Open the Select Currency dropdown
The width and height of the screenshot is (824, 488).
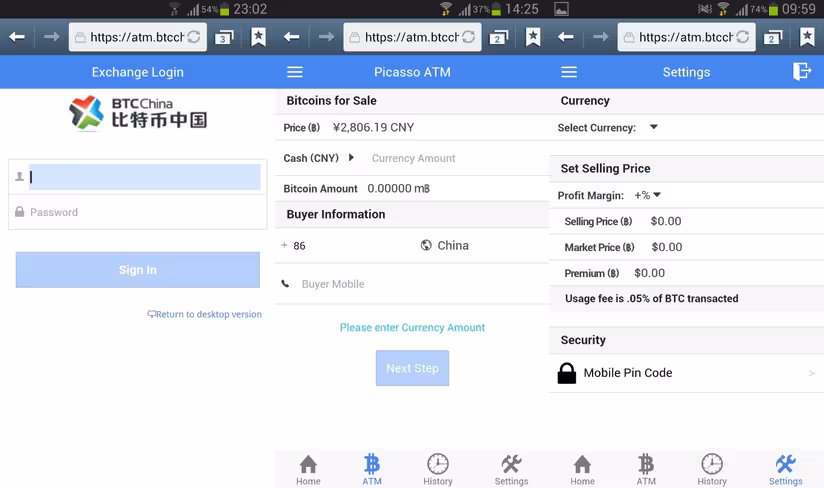654,127
